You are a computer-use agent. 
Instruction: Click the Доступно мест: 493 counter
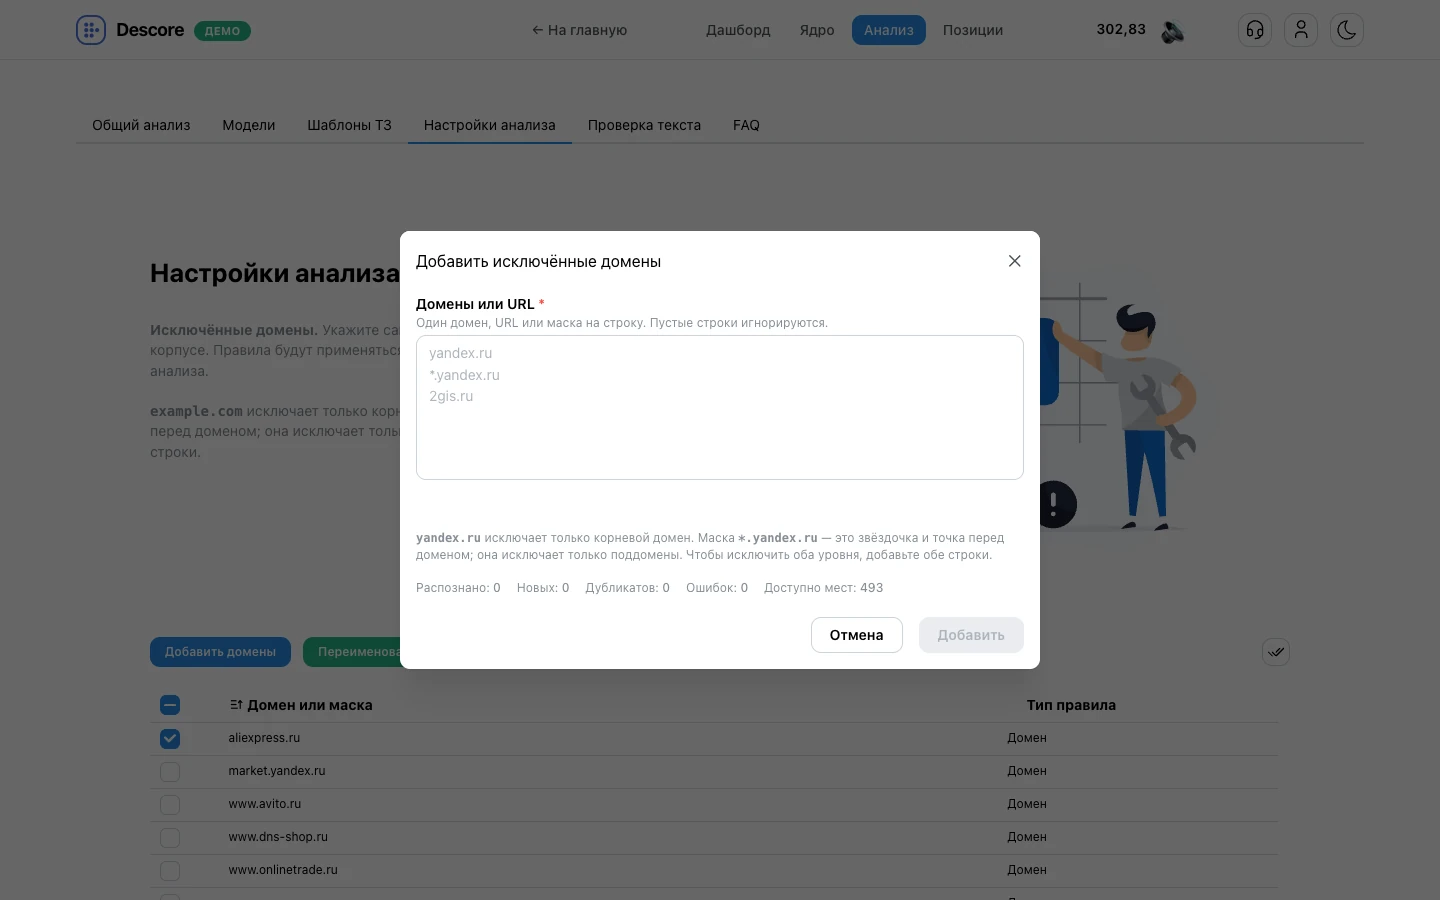click(824, 588)
